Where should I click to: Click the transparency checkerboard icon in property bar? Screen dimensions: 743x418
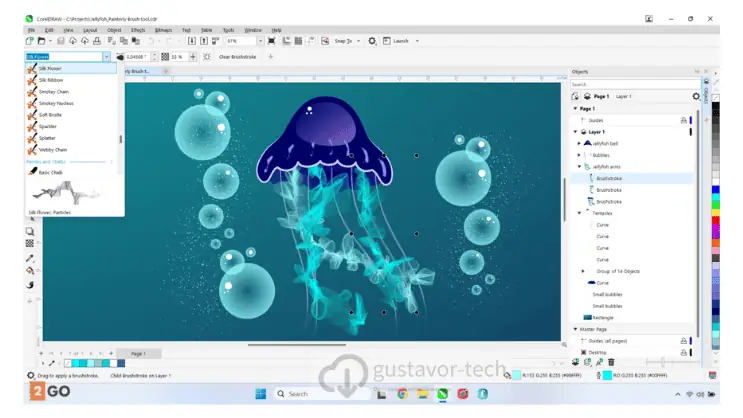tap(165, 57)
